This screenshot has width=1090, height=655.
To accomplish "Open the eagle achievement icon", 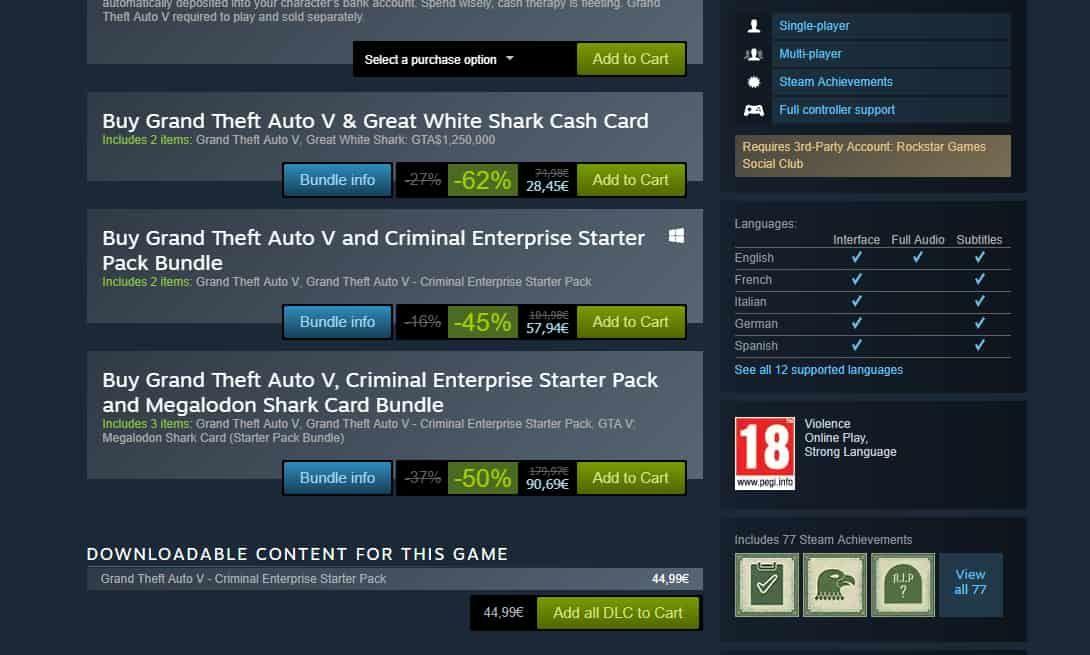I will (x=835, y=585).
